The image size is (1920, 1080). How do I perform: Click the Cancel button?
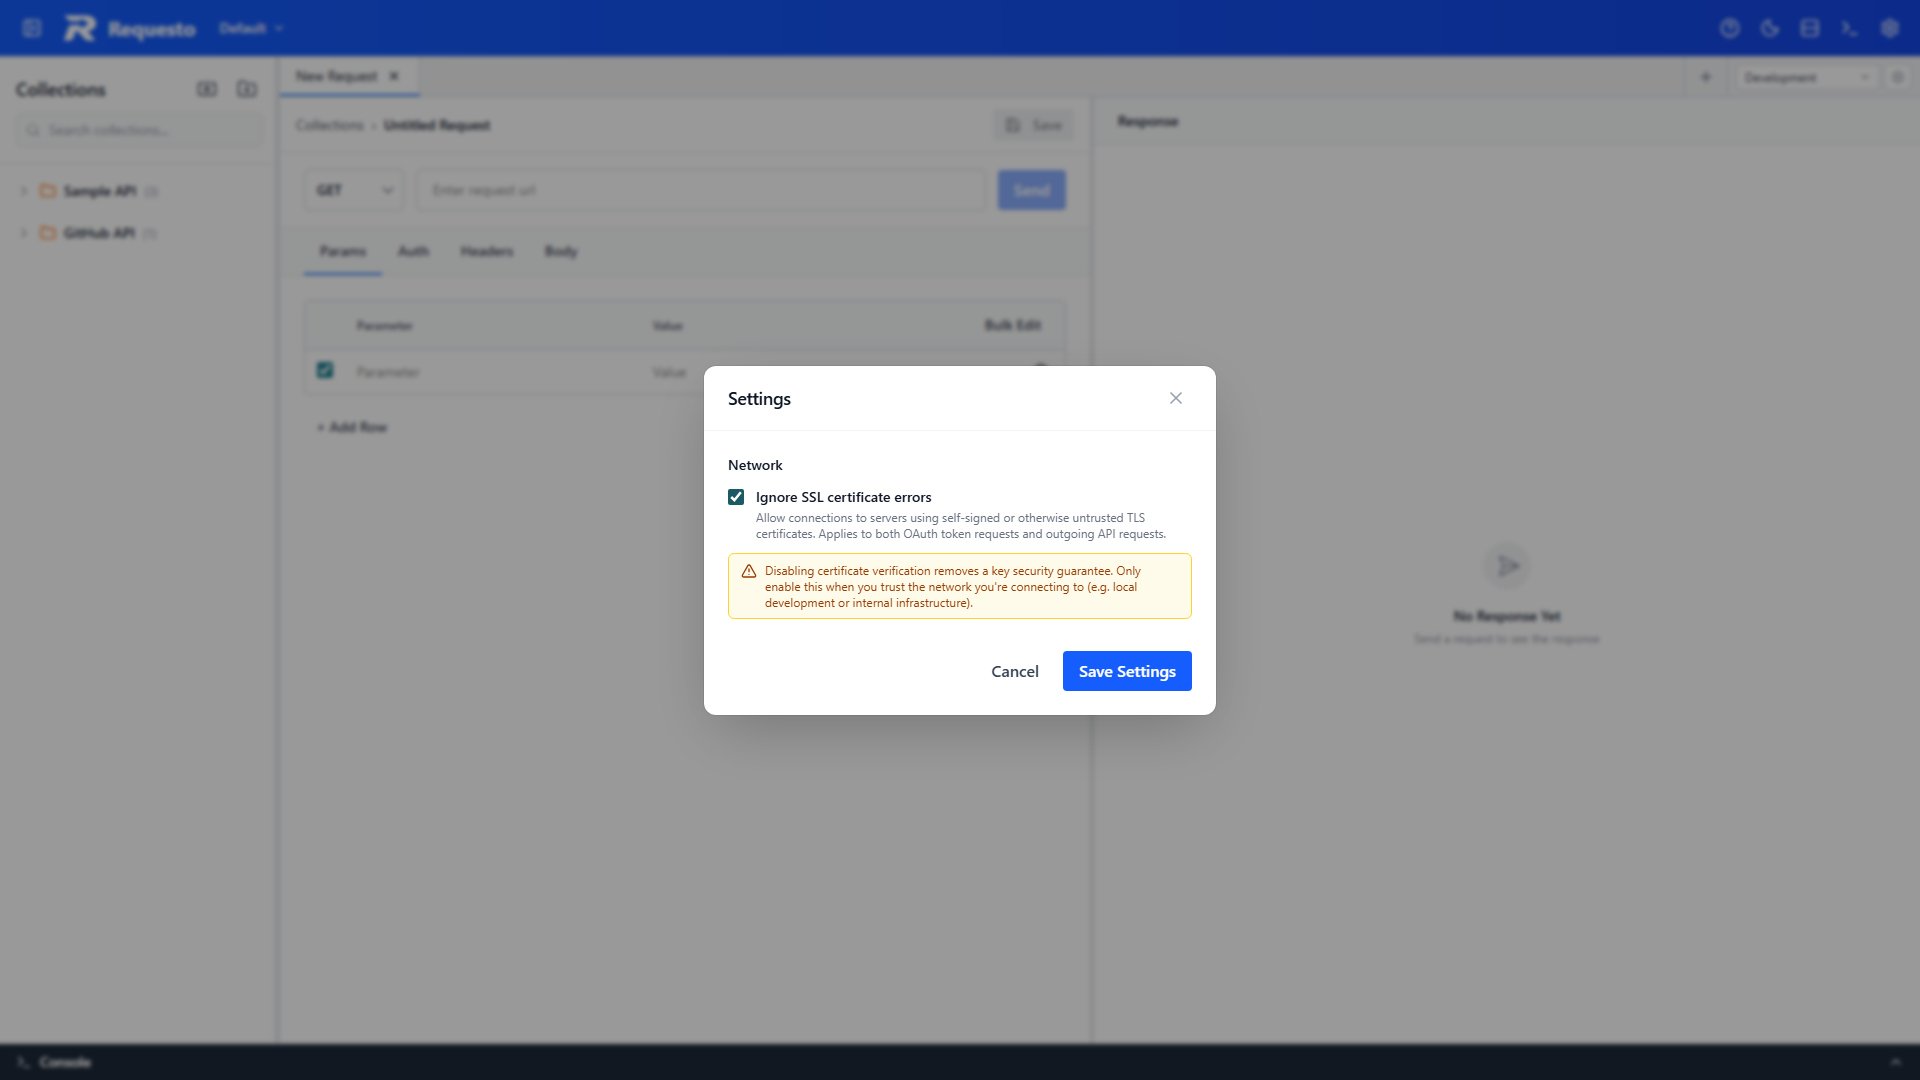[x=1014, y=671]
